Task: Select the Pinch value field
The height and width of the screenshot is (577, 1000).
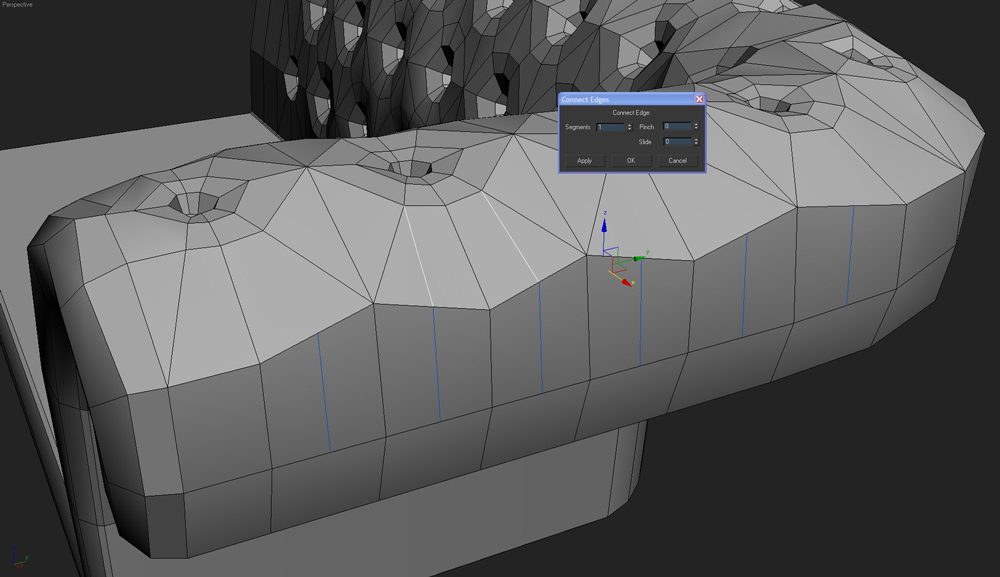Action: pos(676,127)
